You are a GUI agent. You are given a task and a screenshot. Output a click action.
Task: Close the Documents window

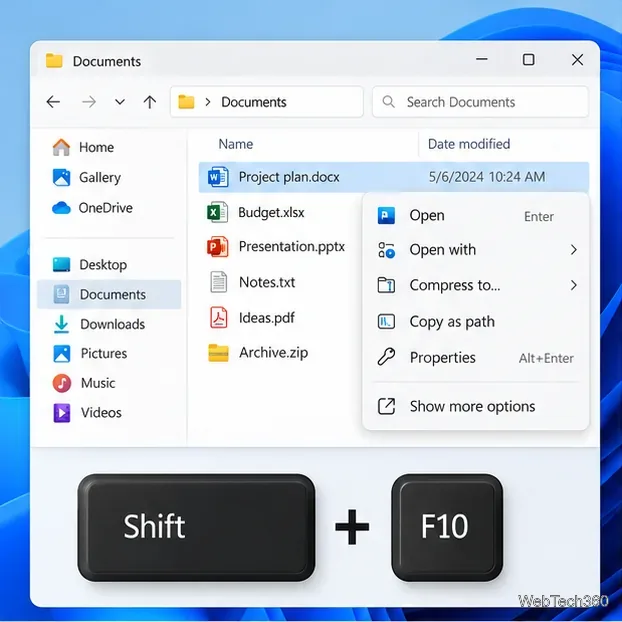click(577, 60)
